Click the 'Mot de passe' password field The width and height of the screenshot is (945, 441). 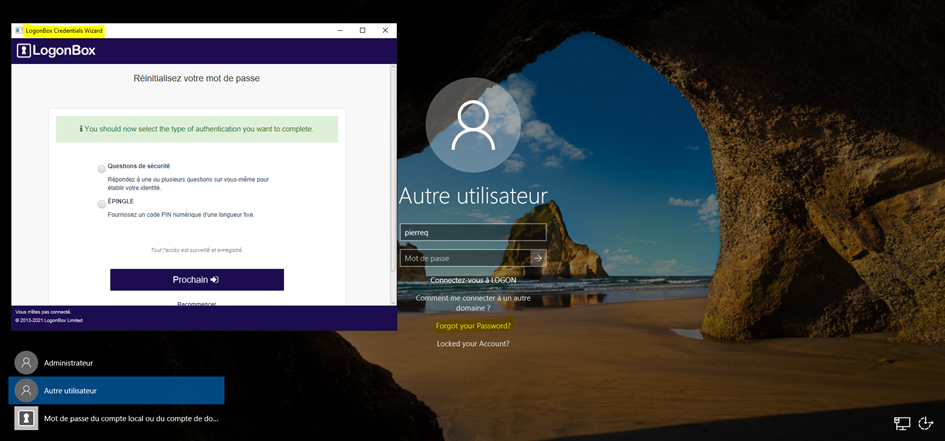(x=464, y=258)
